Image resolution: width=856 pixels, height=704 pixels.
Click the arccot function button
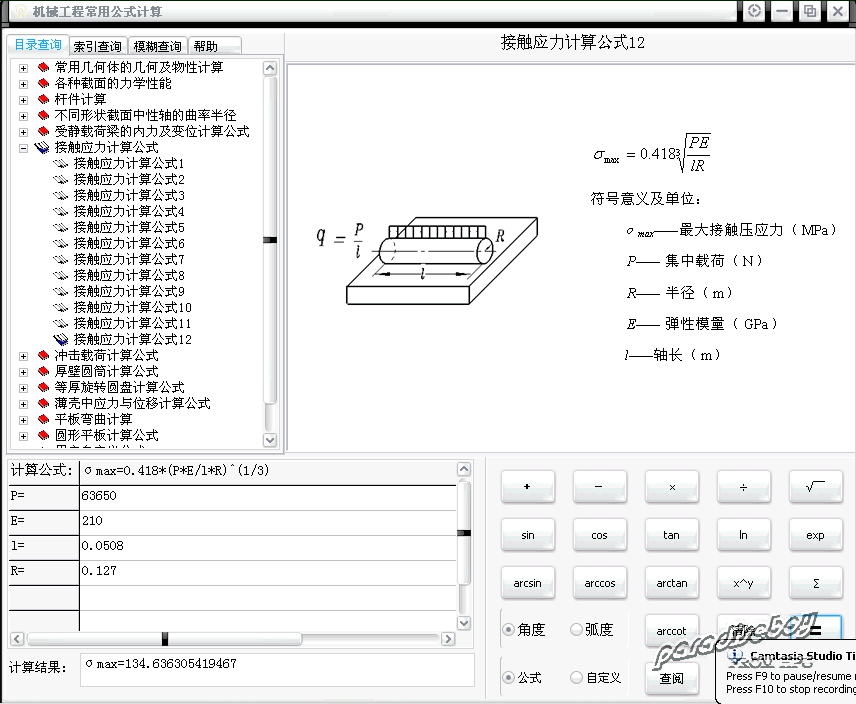pyautogui.click(x=672, y=630)
